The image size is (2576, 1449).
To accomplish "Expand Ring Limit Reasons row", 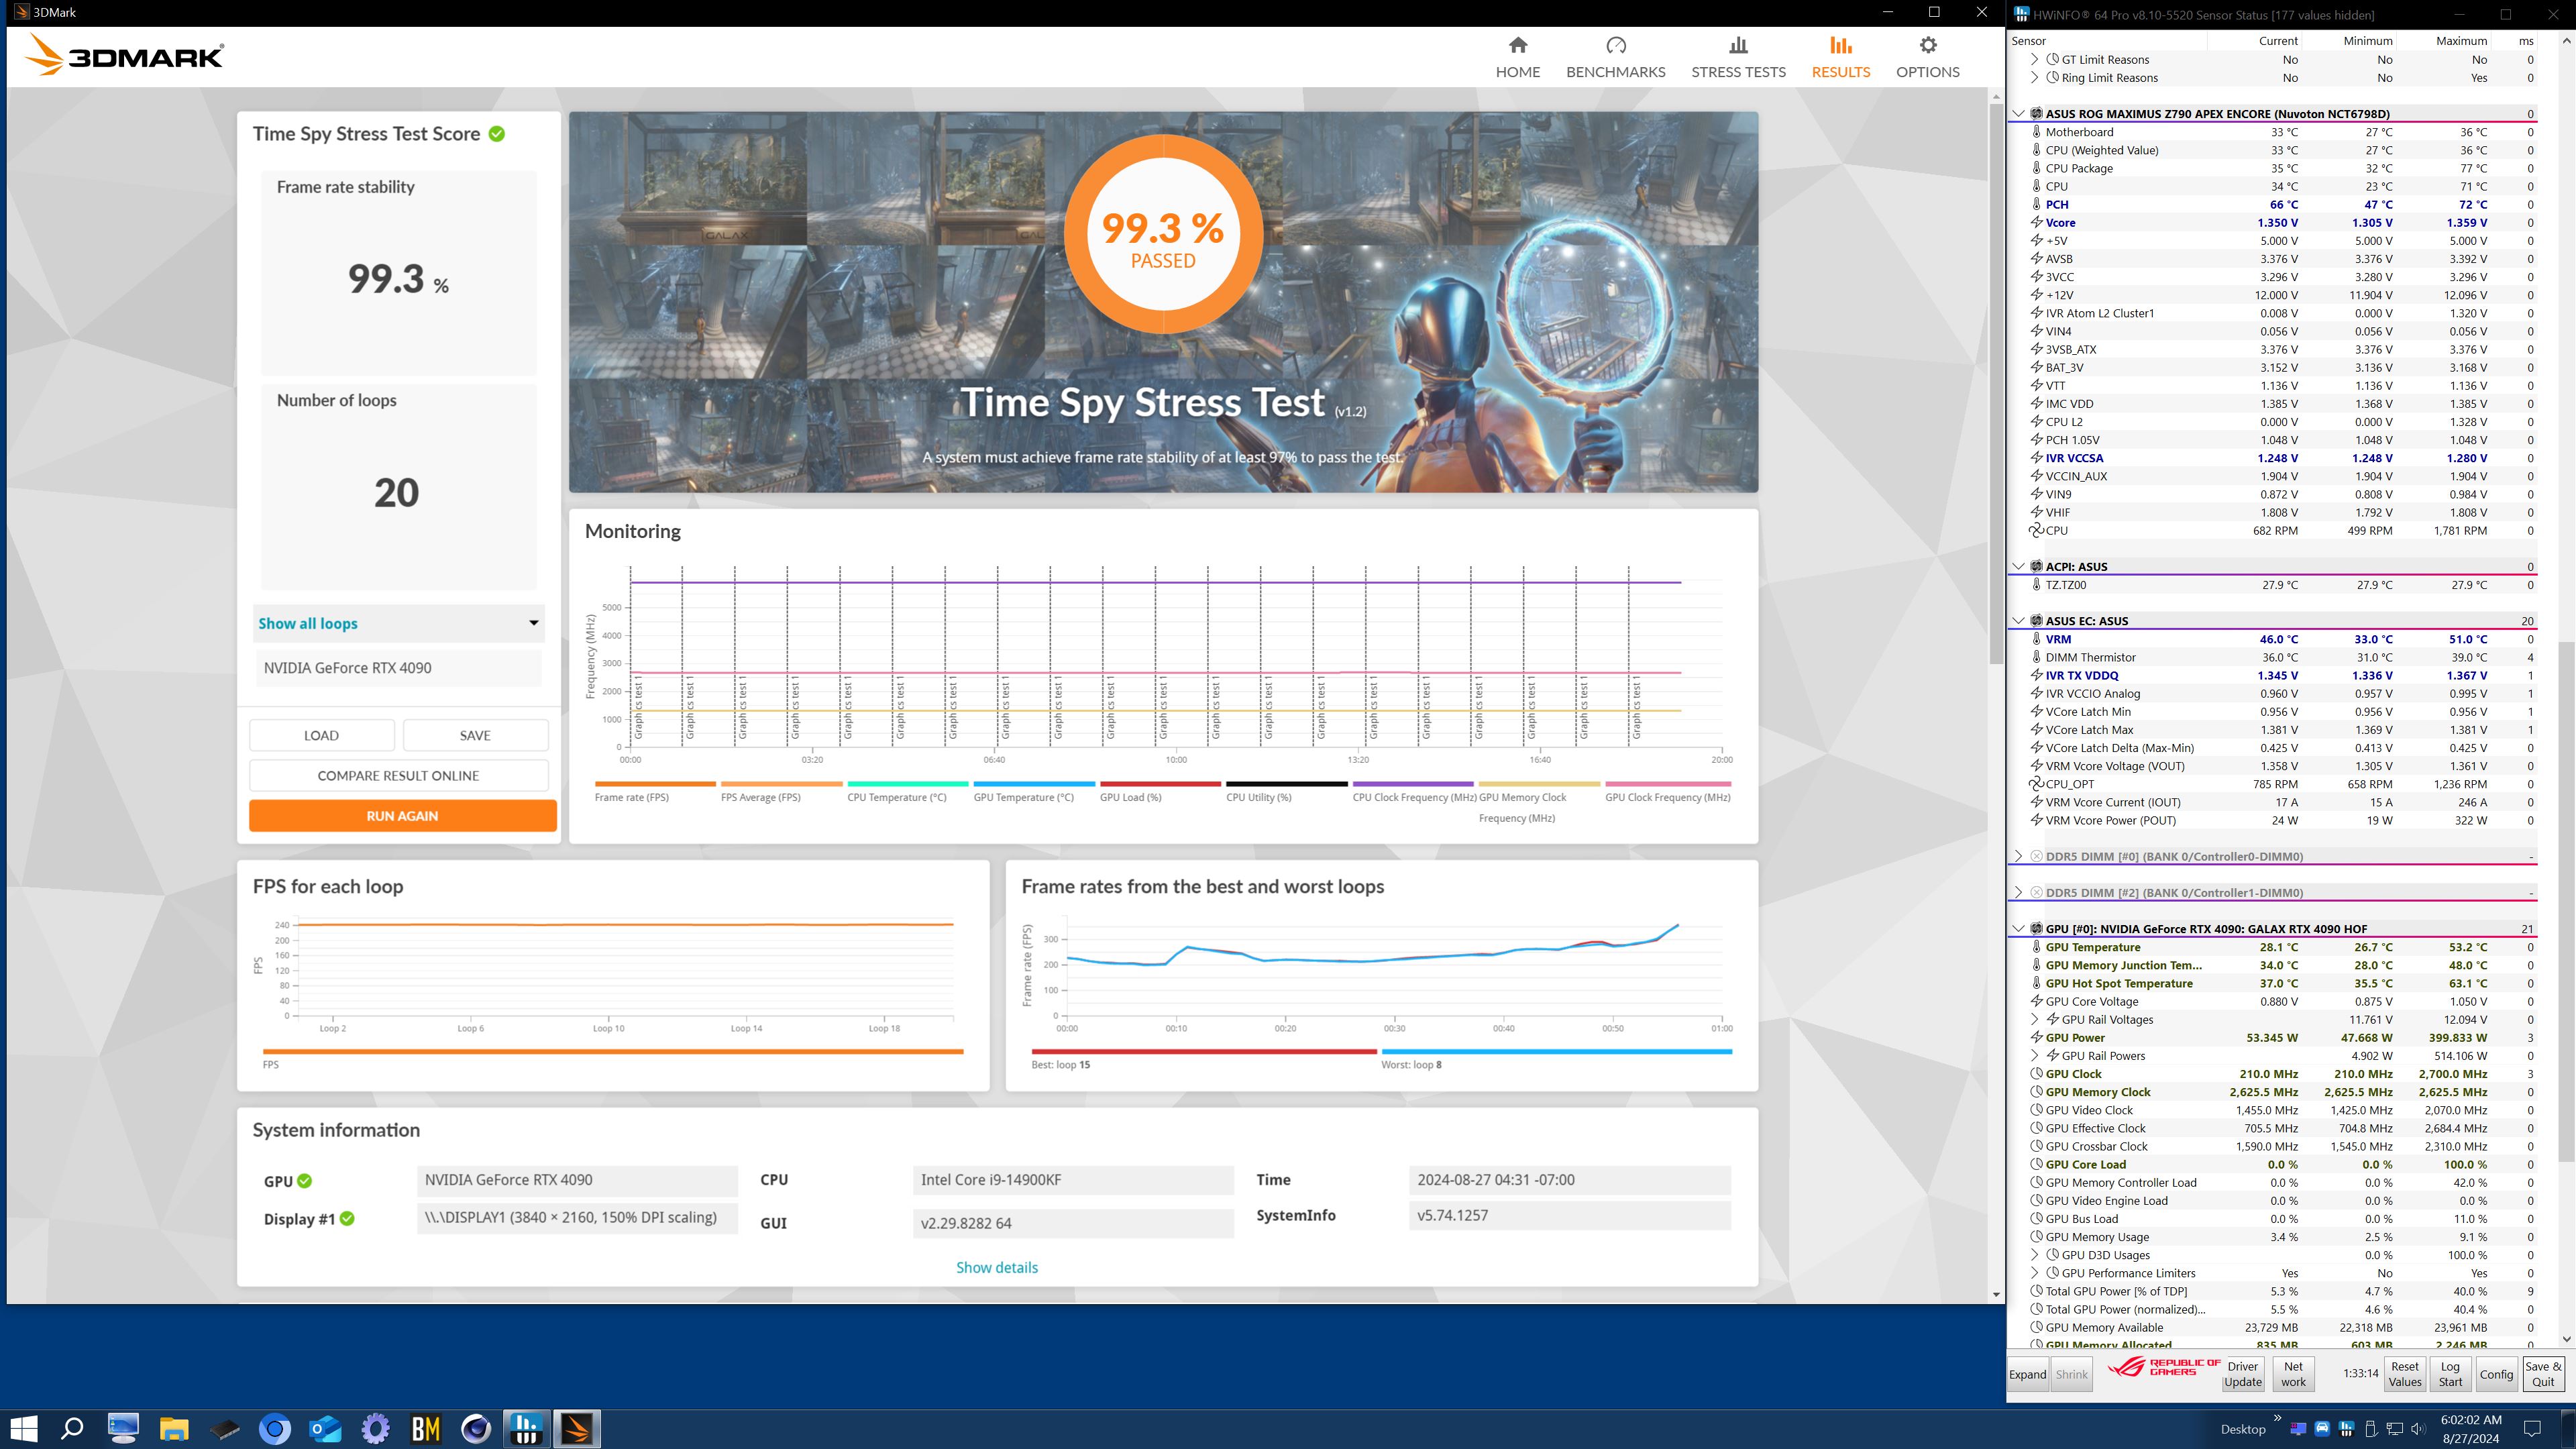I will (x=2034, y=77).
